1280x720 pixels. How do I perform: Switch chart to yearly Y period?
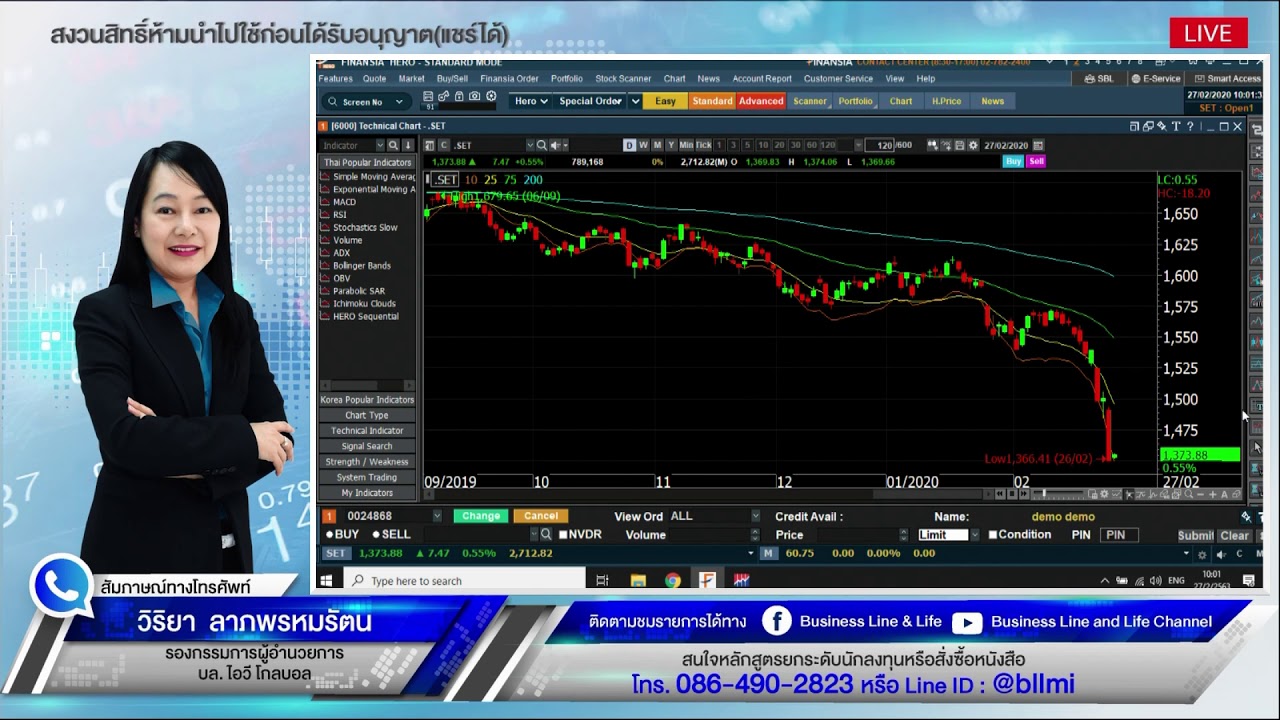click(x=671, y=145)
